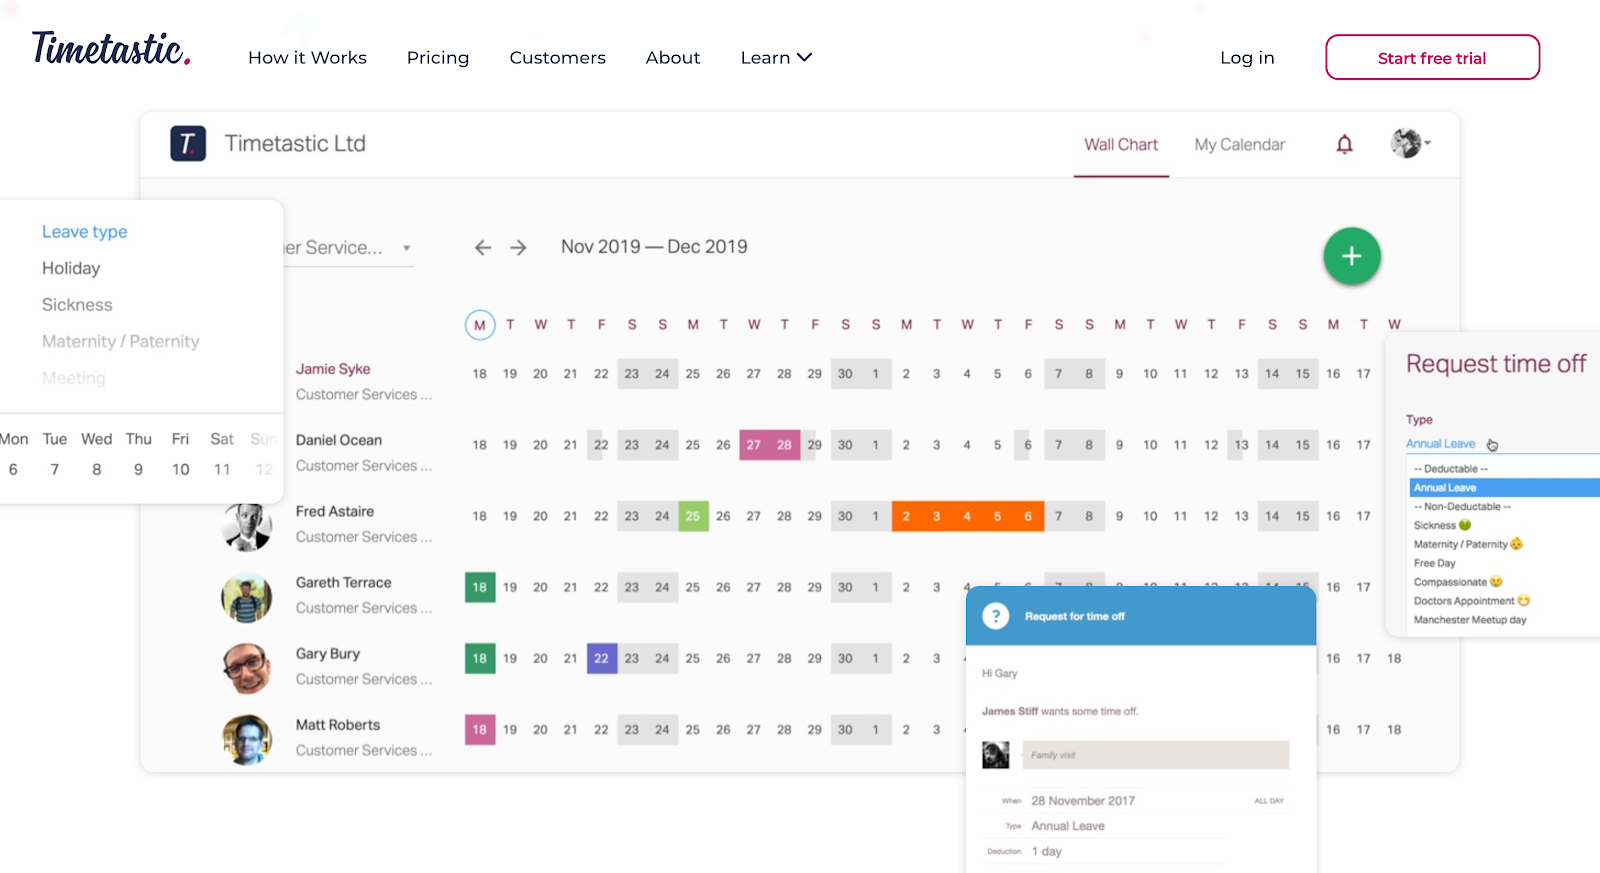Open the department filter dropdown
1600x873 pixels.
point(347,248)
